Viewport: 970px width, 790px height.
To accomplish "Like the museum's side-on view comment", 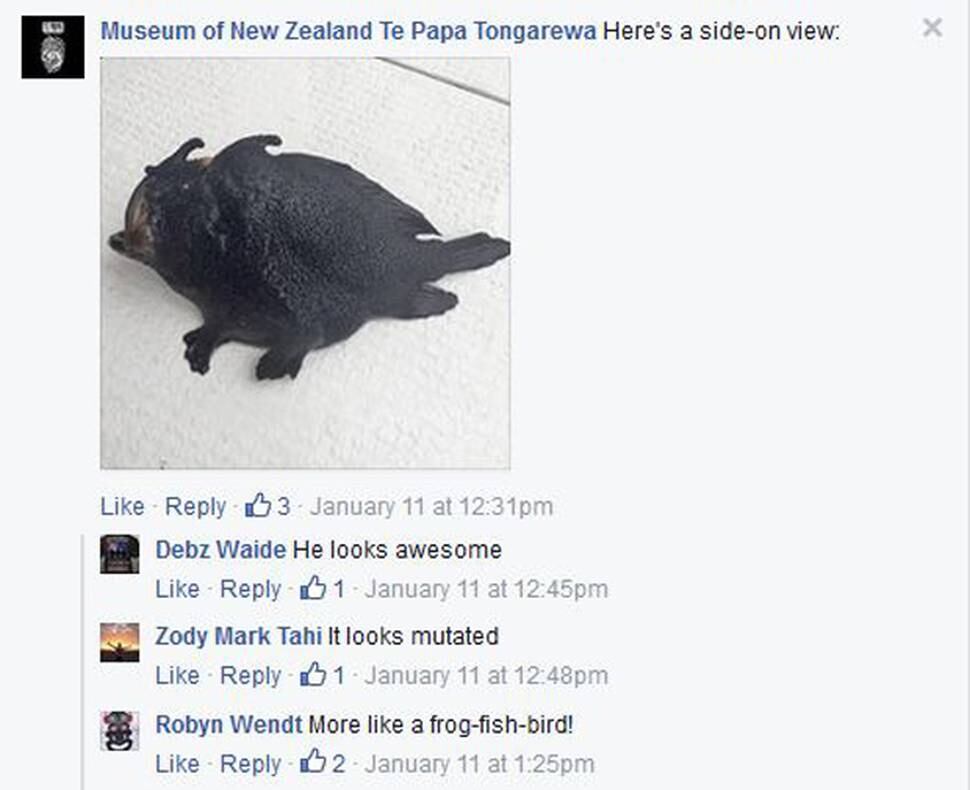I will click(122, 507).
